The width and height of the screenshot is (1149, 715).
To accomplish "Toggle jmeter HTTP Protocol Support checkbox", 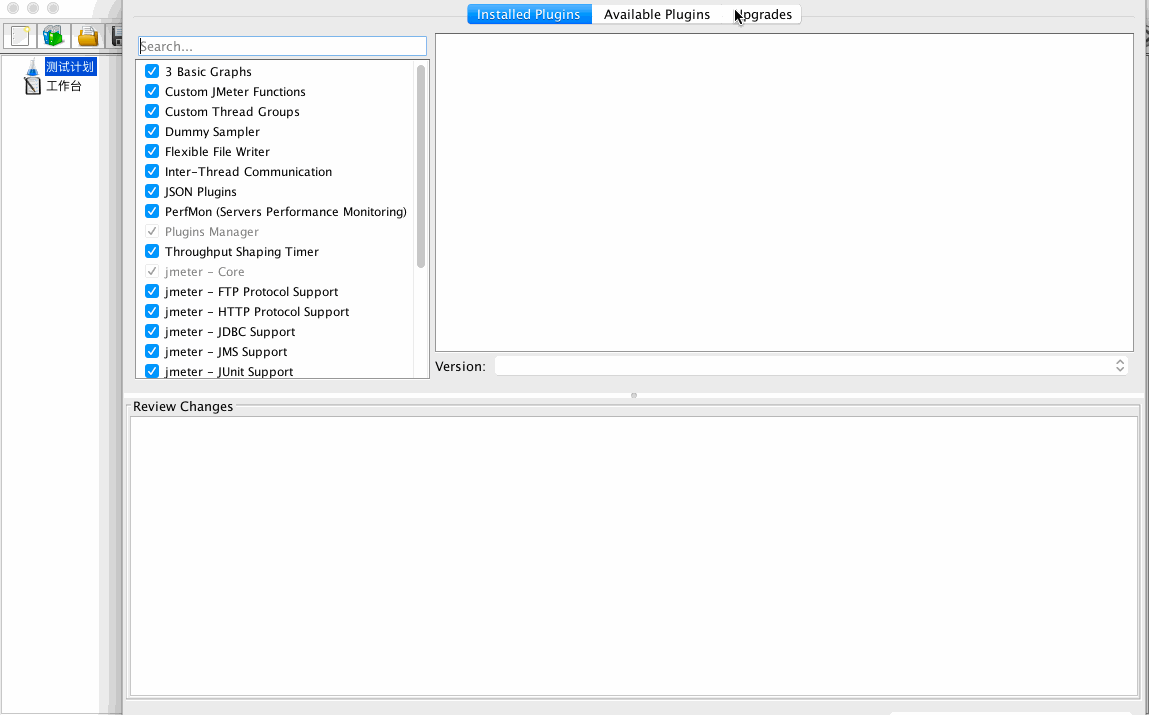I will (152, 311).
